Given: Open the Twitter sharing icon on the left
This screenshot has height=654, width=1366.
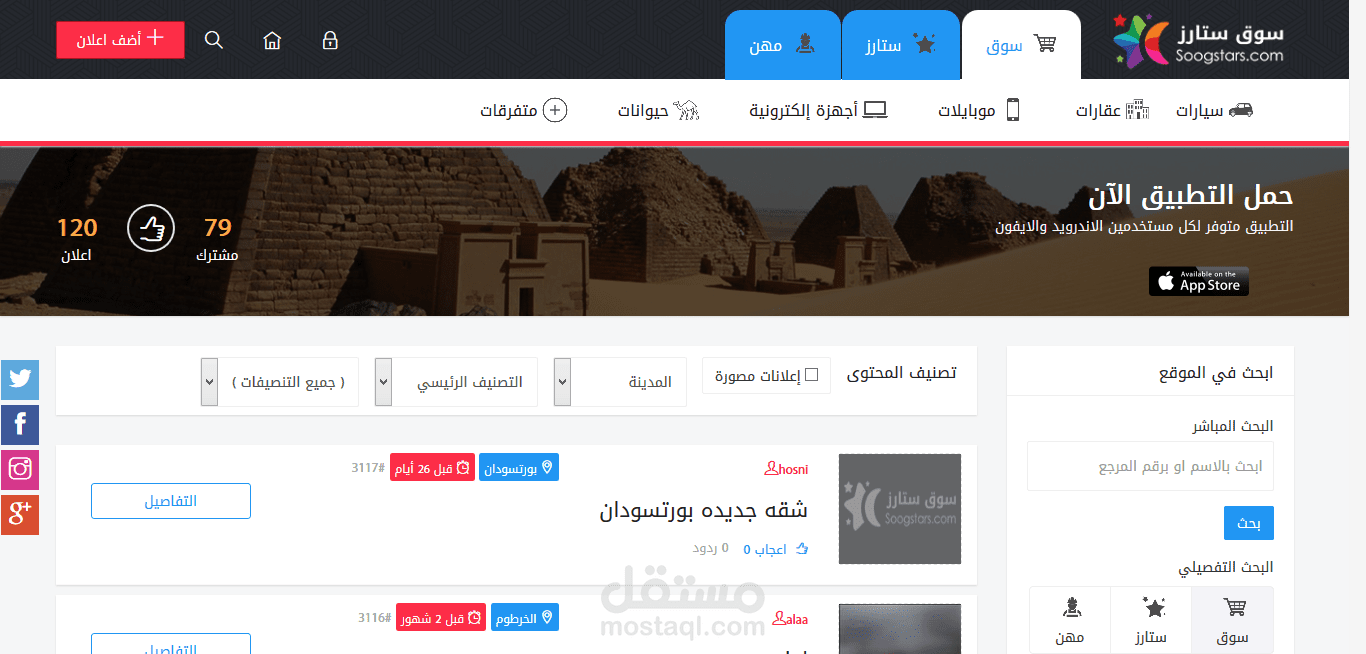Looking at the screenshot, I should pyautogui.click(x=19, y=380).
